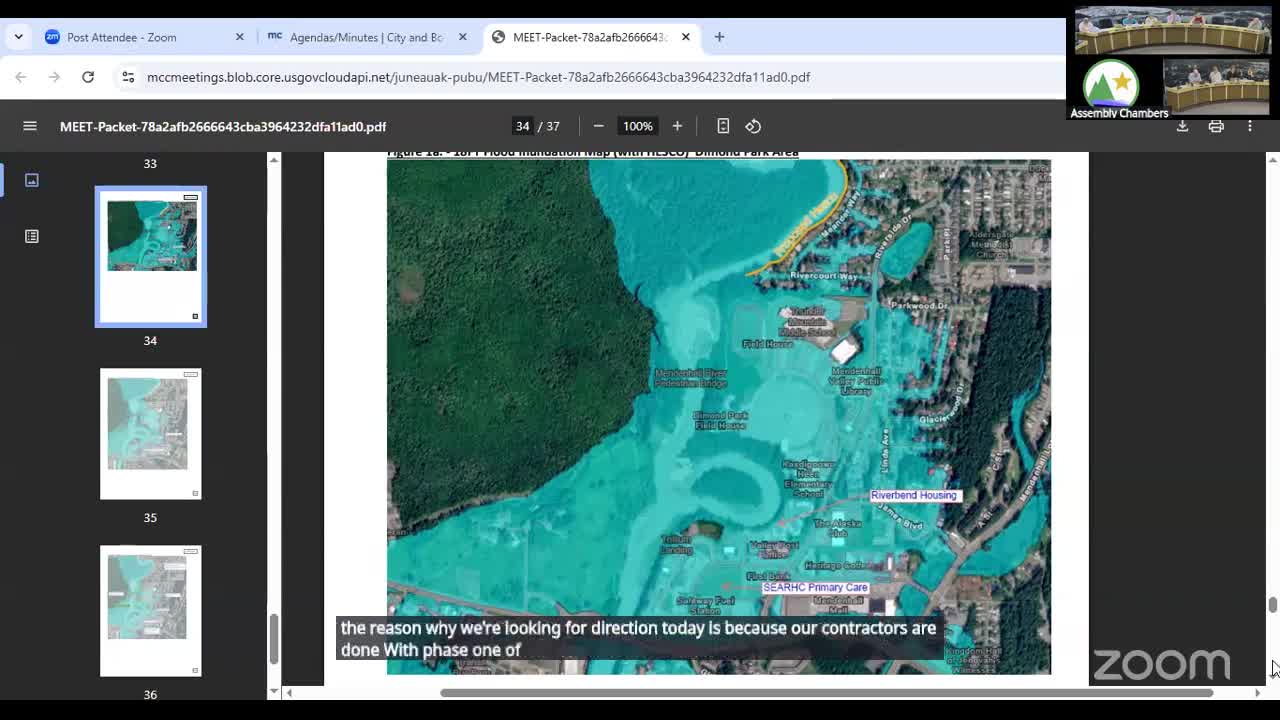Open the tab search dropdown arrow

pos(18,37)
